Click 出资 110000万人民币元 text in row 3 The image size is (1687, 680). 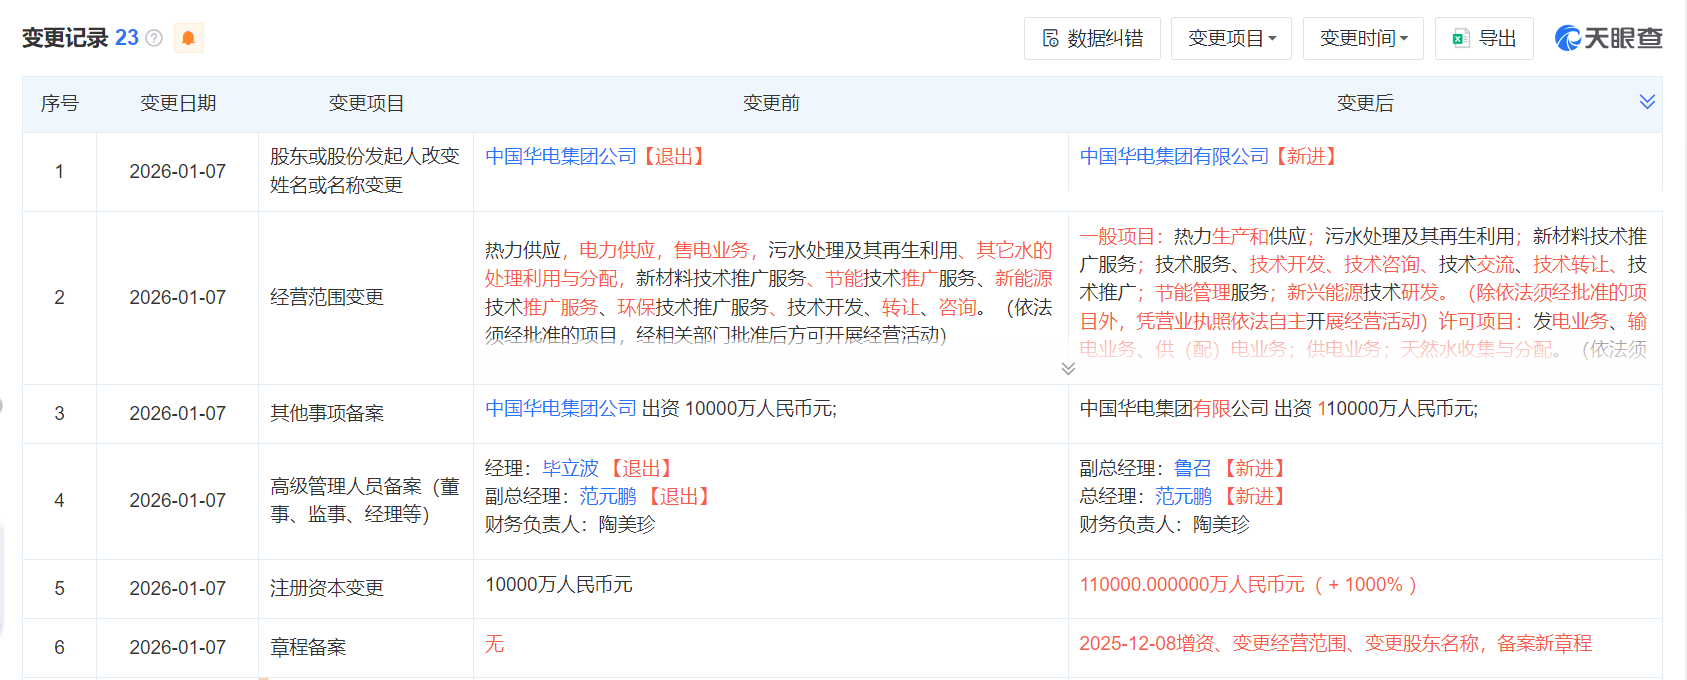pos(1376,408)
